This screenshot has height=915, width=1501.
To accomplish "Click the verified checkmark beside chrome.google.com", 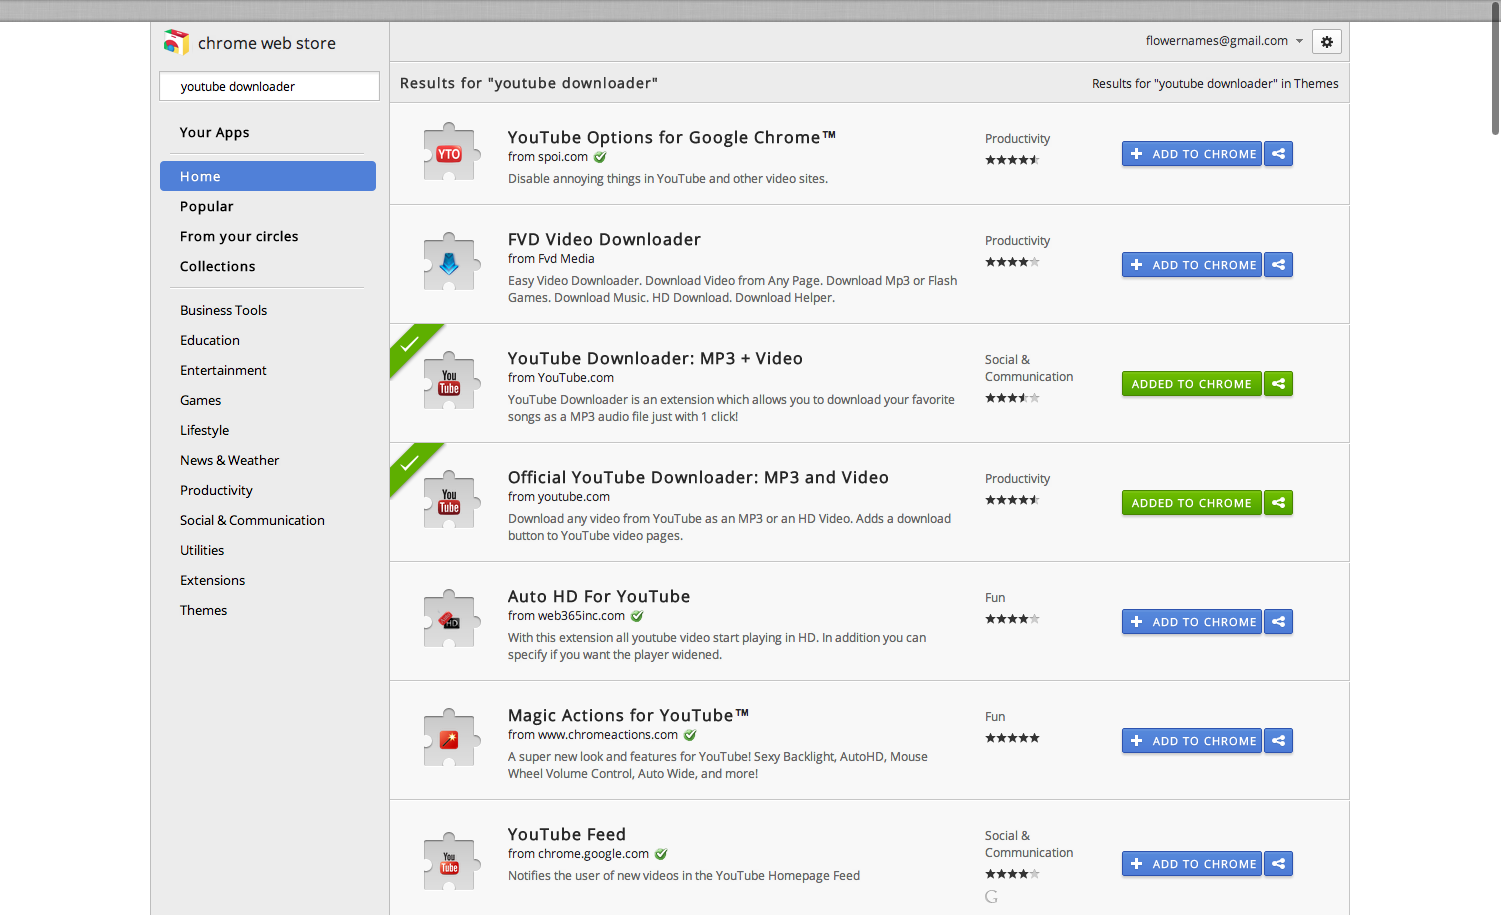I will point(661,854).
